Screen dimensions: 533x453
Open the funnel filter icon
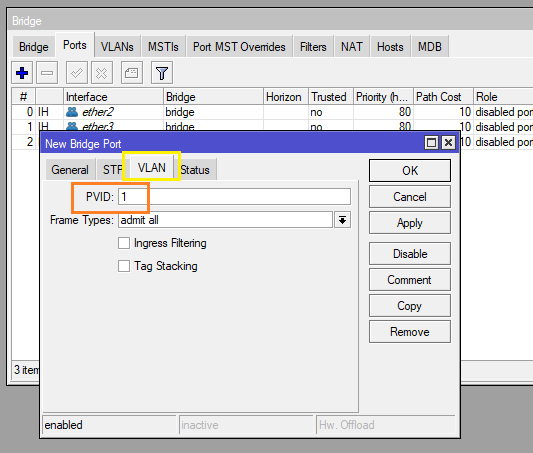pos(162,72)
